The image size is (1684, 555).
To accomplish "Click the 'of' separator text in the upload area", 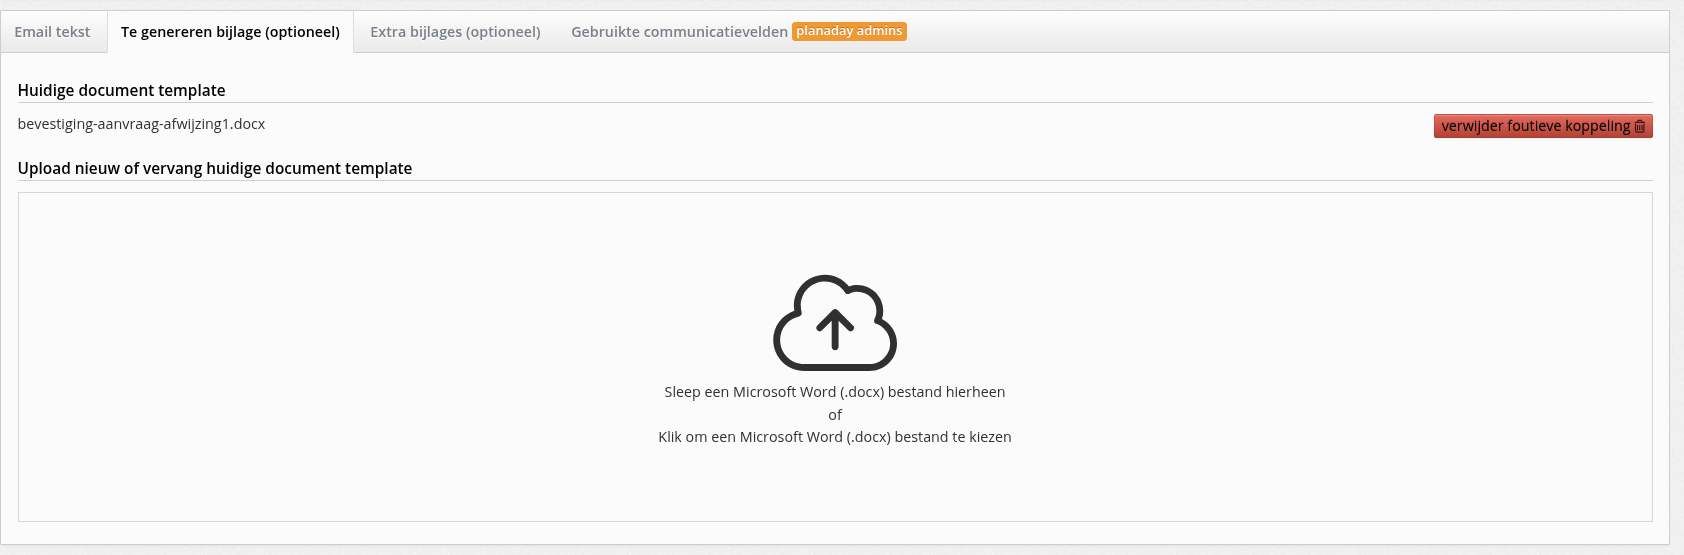I will 835,415.
